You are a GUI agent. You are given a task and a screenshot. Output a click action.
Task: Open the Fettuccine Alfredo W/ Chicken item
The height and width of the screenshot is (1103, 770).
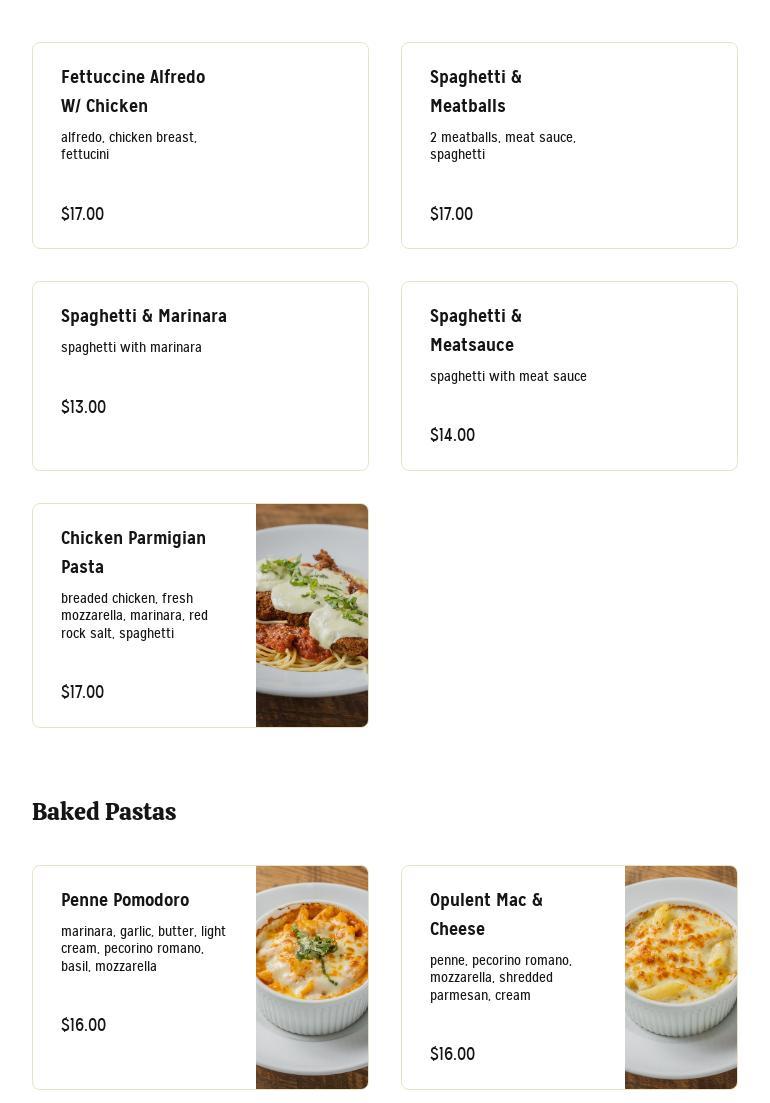(x=133, y=91)
